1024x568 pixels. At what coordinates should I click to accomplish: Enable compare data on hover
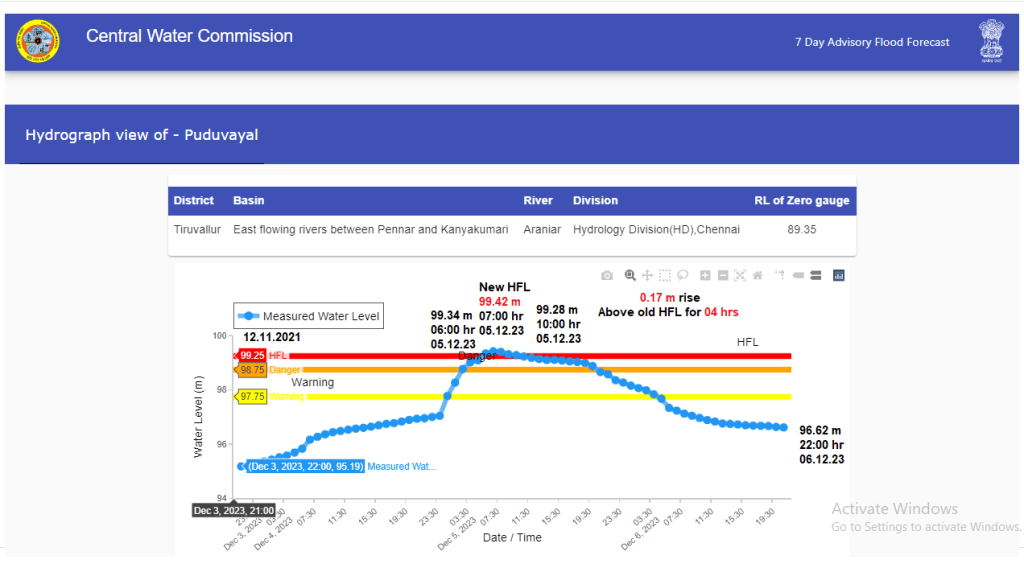point(816,275)
